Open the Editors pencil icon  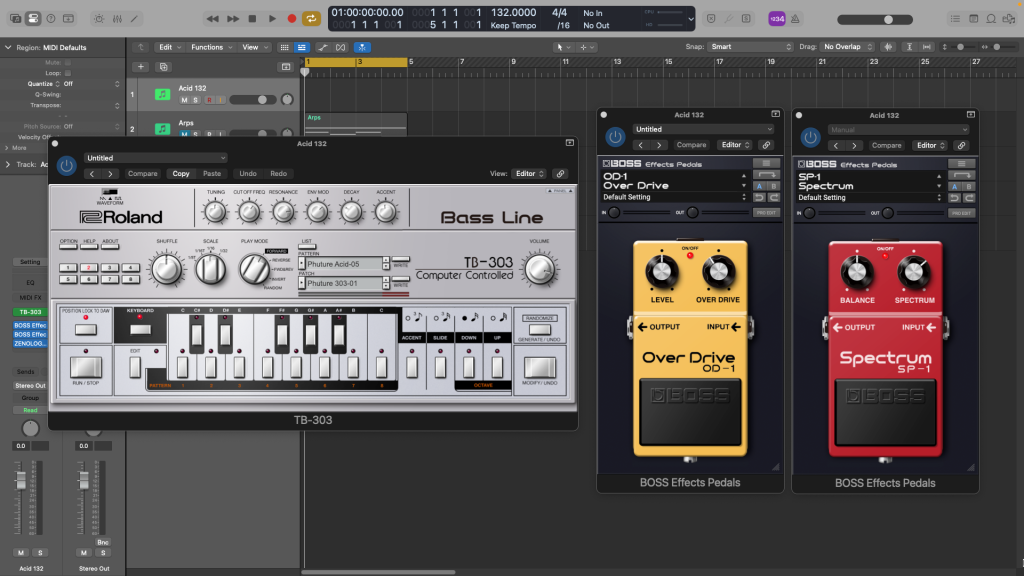coord(135,19)
